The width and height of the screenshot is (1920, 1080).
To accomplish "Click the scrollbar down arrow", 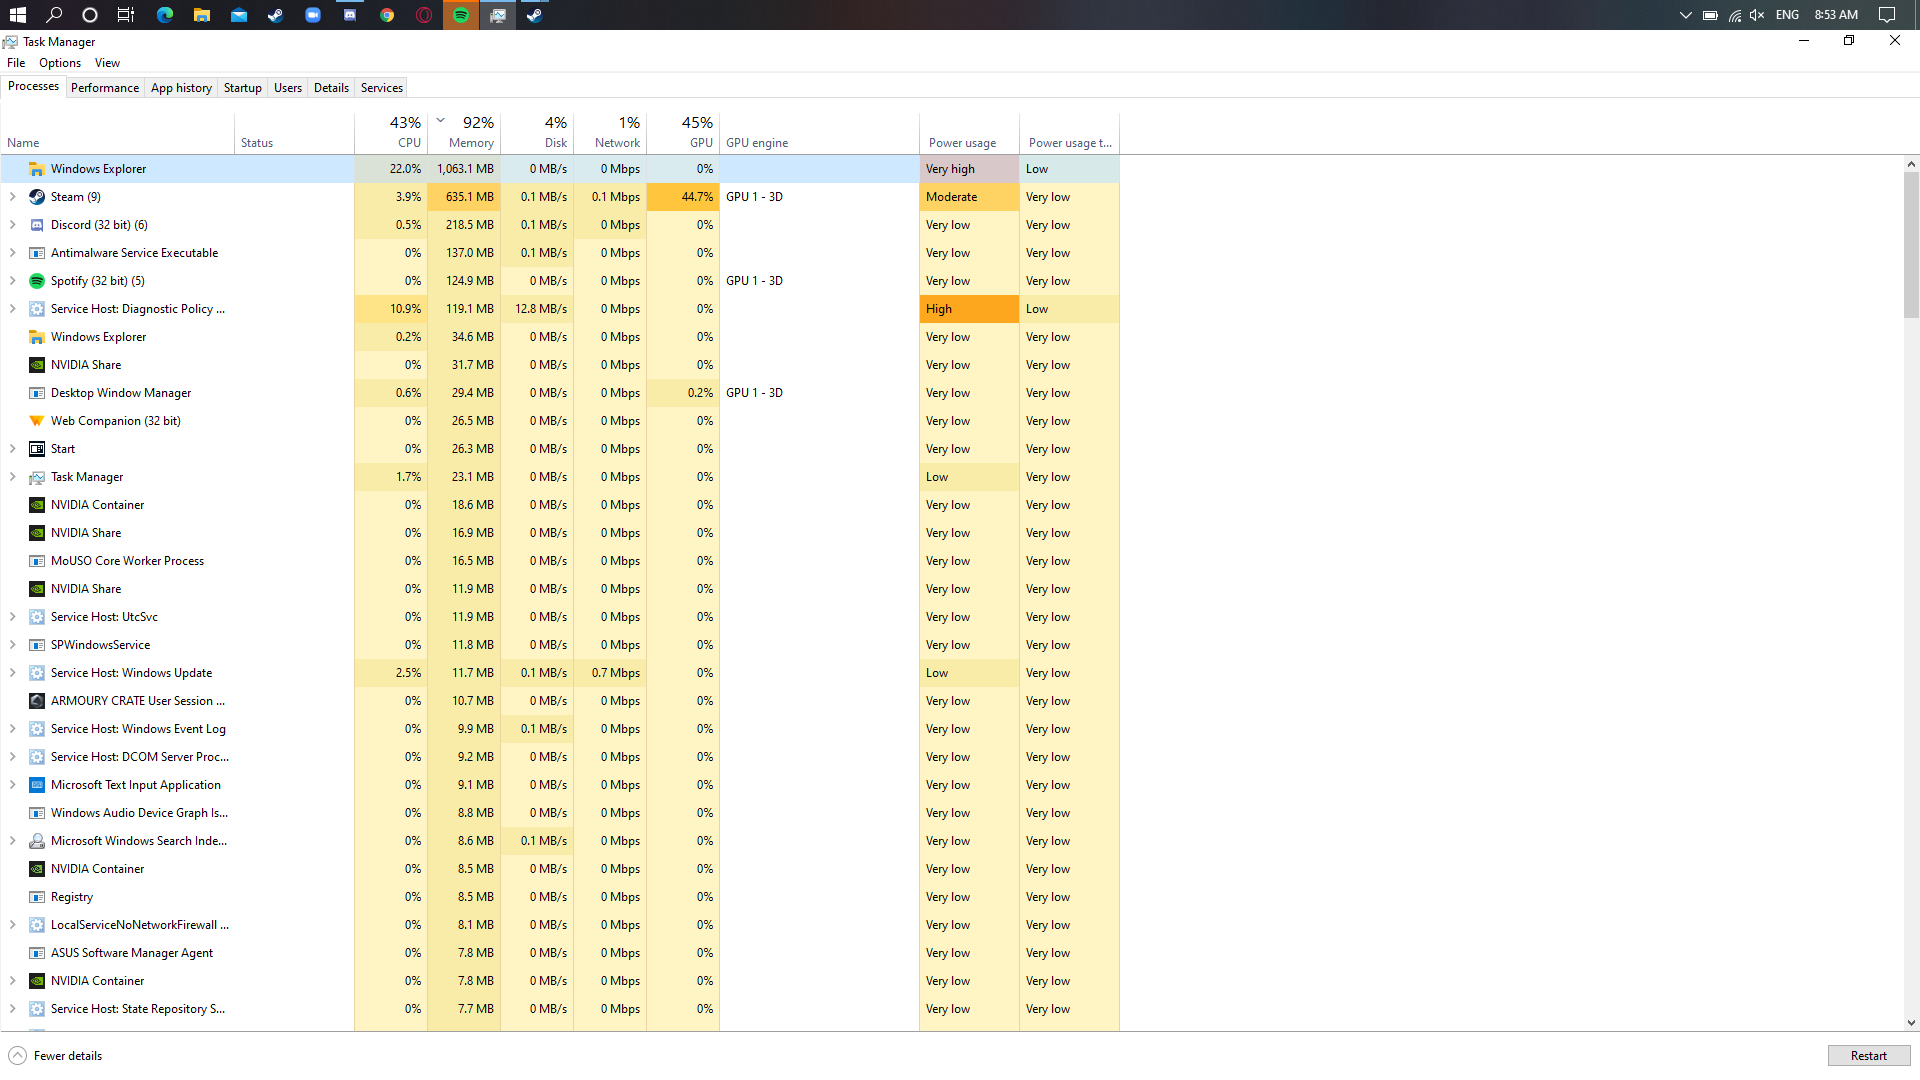I will 1911,1023.
